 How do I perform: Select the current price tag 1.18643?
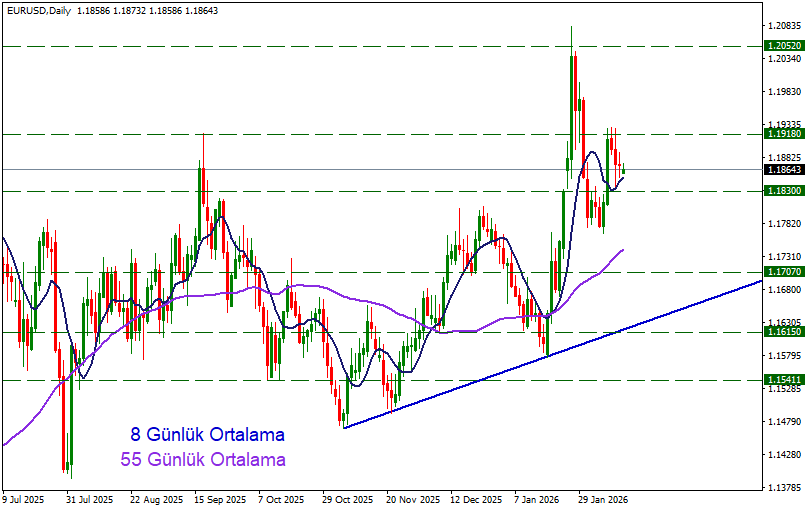click(782, 170)
